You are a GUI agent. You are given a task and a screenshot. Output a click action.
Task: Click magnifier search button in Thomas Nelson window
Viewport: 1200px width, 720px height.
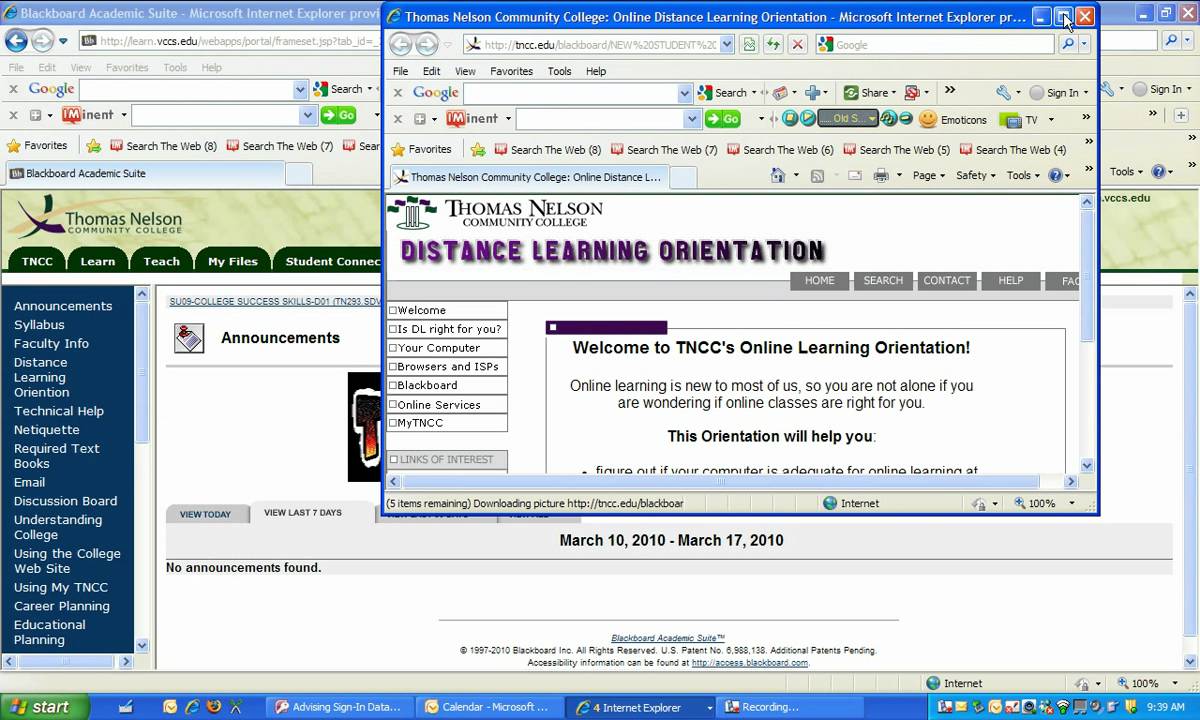1068,45
